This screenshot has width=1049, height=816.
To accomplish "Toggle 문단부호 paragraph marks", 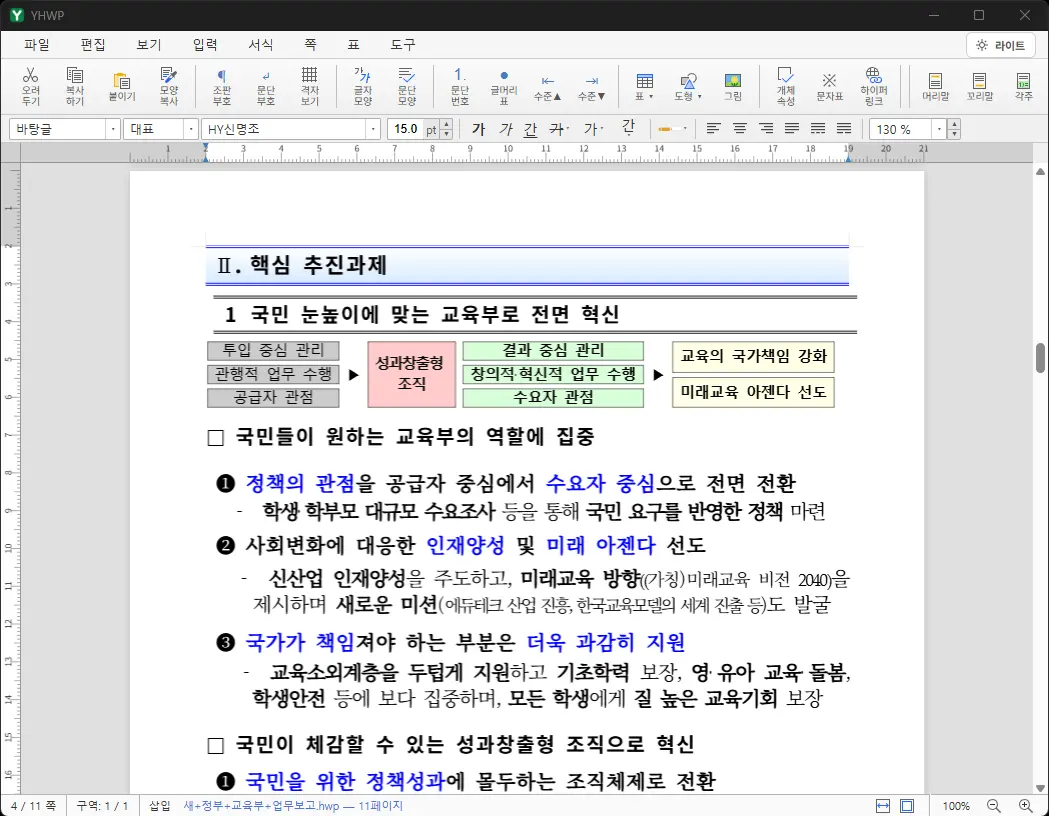I will point(266,86).
